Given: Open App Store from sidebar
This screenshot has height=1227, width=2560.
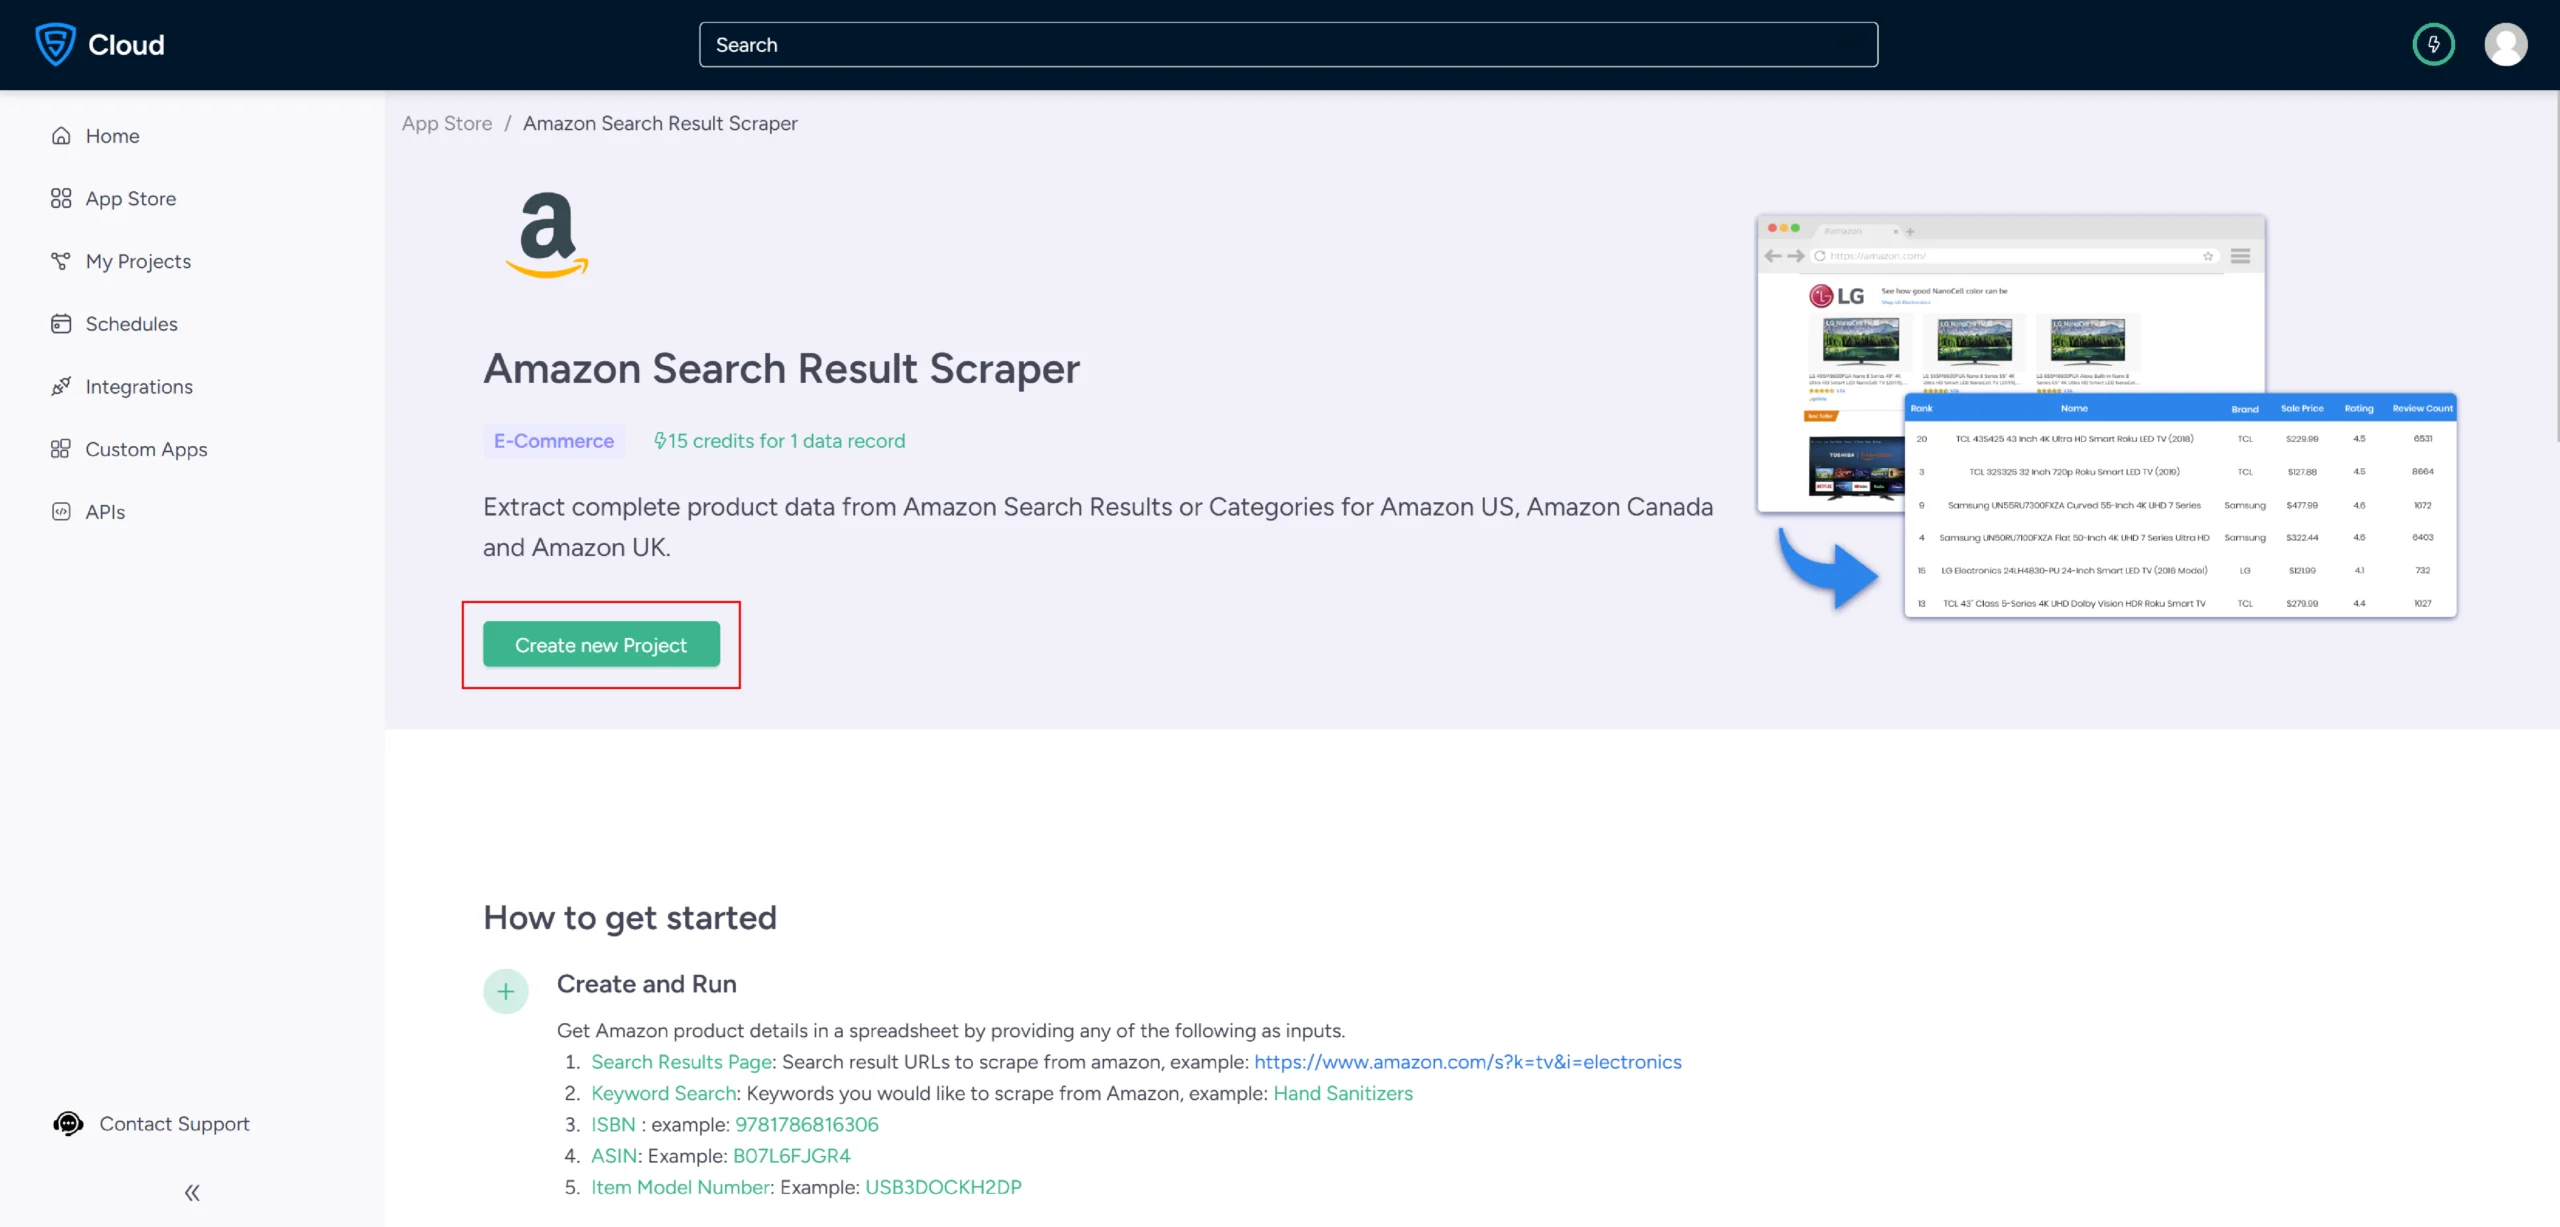Looking at the screenshot, I should (x=131, y=198).
